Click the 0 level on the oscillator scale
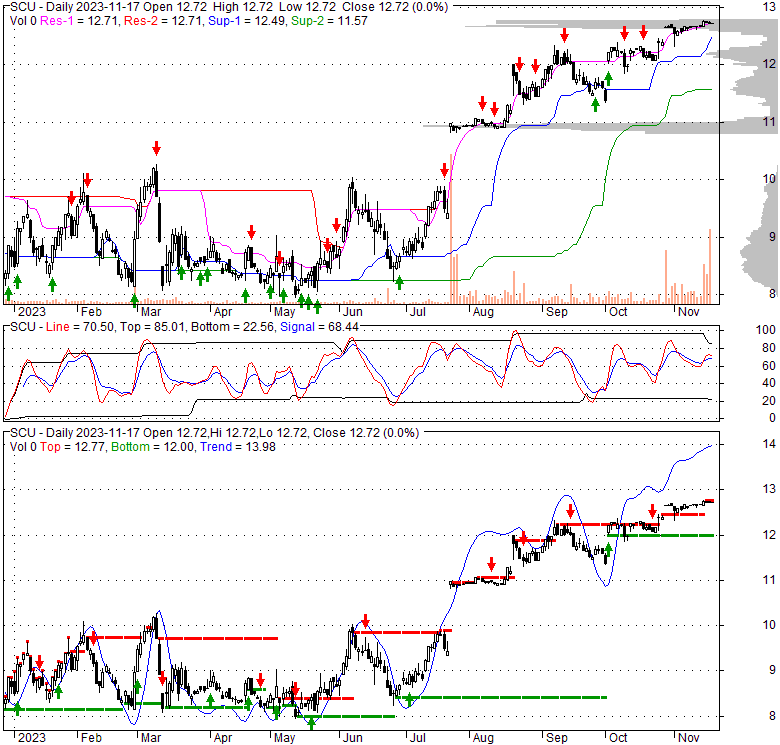Image resolution: width=780 pixels, height=745 pixels. point(772,418)
